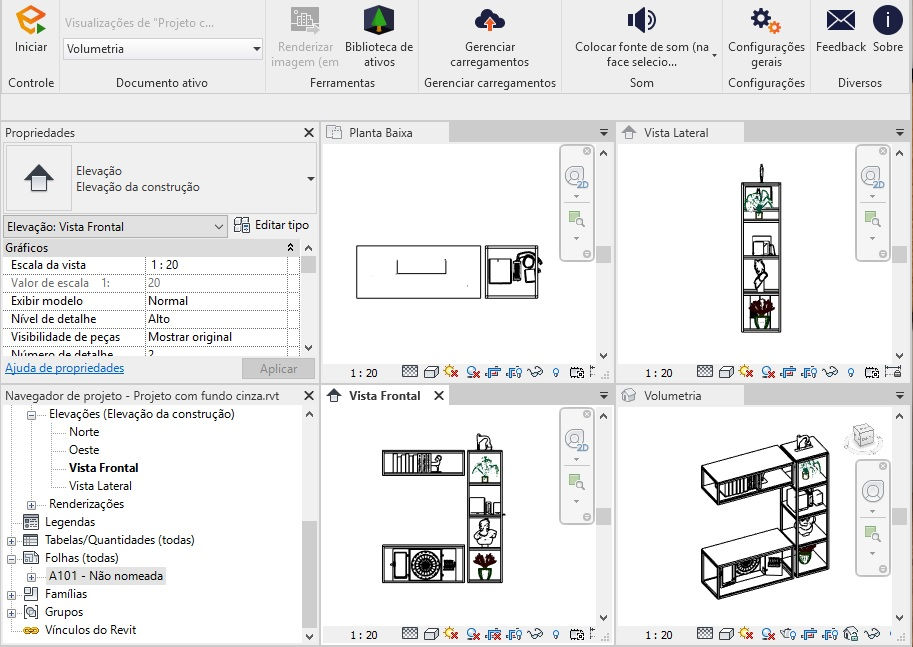This screenshot has width=913, height=647.
Task: Click temporary view properties in Planta Baixa bar
Action: [577, 372]
